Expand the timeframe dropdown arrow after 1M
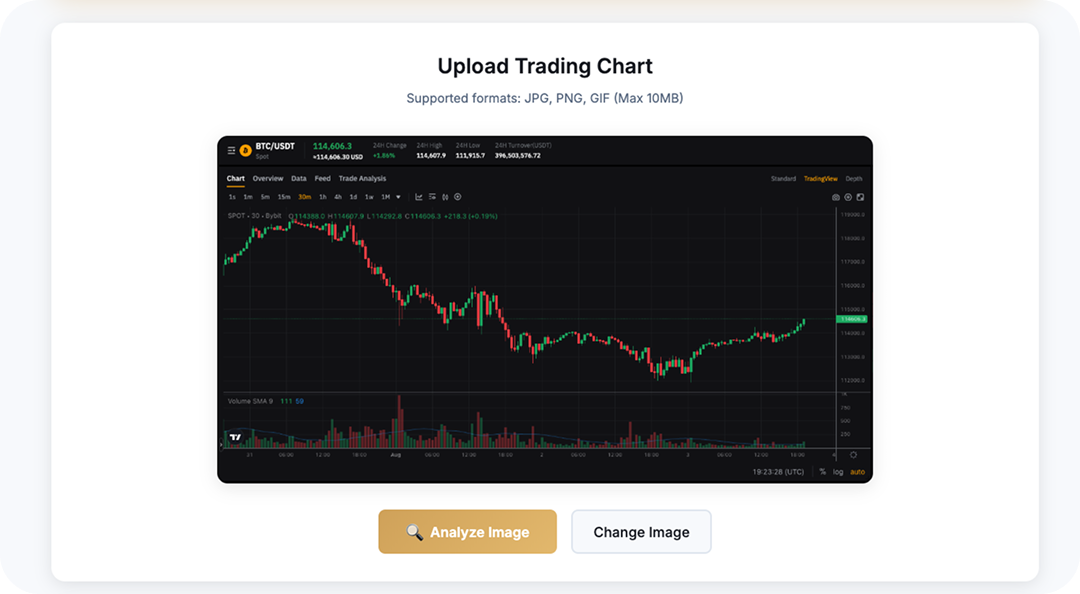This screenshot has height=594, width=1080. tap(398, 197)
